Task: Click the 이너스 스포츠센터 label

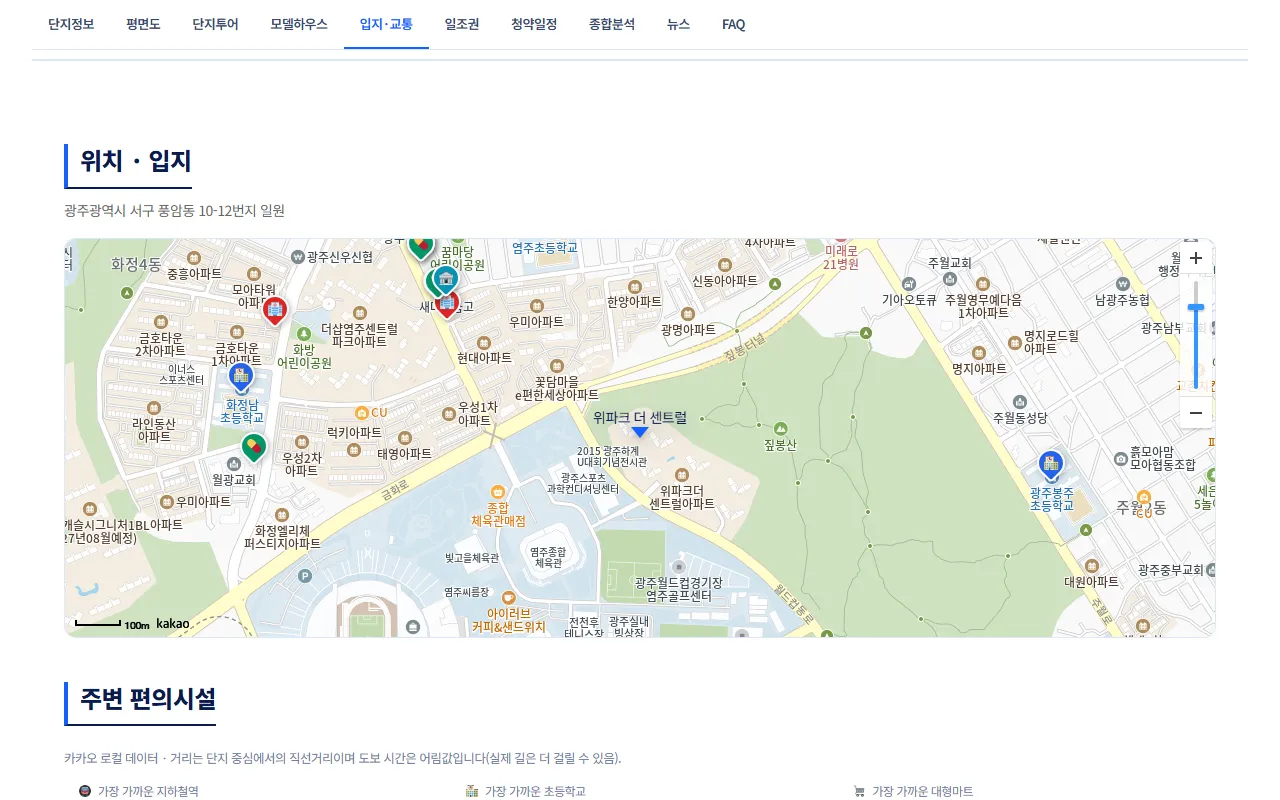Action: point(182,374)
